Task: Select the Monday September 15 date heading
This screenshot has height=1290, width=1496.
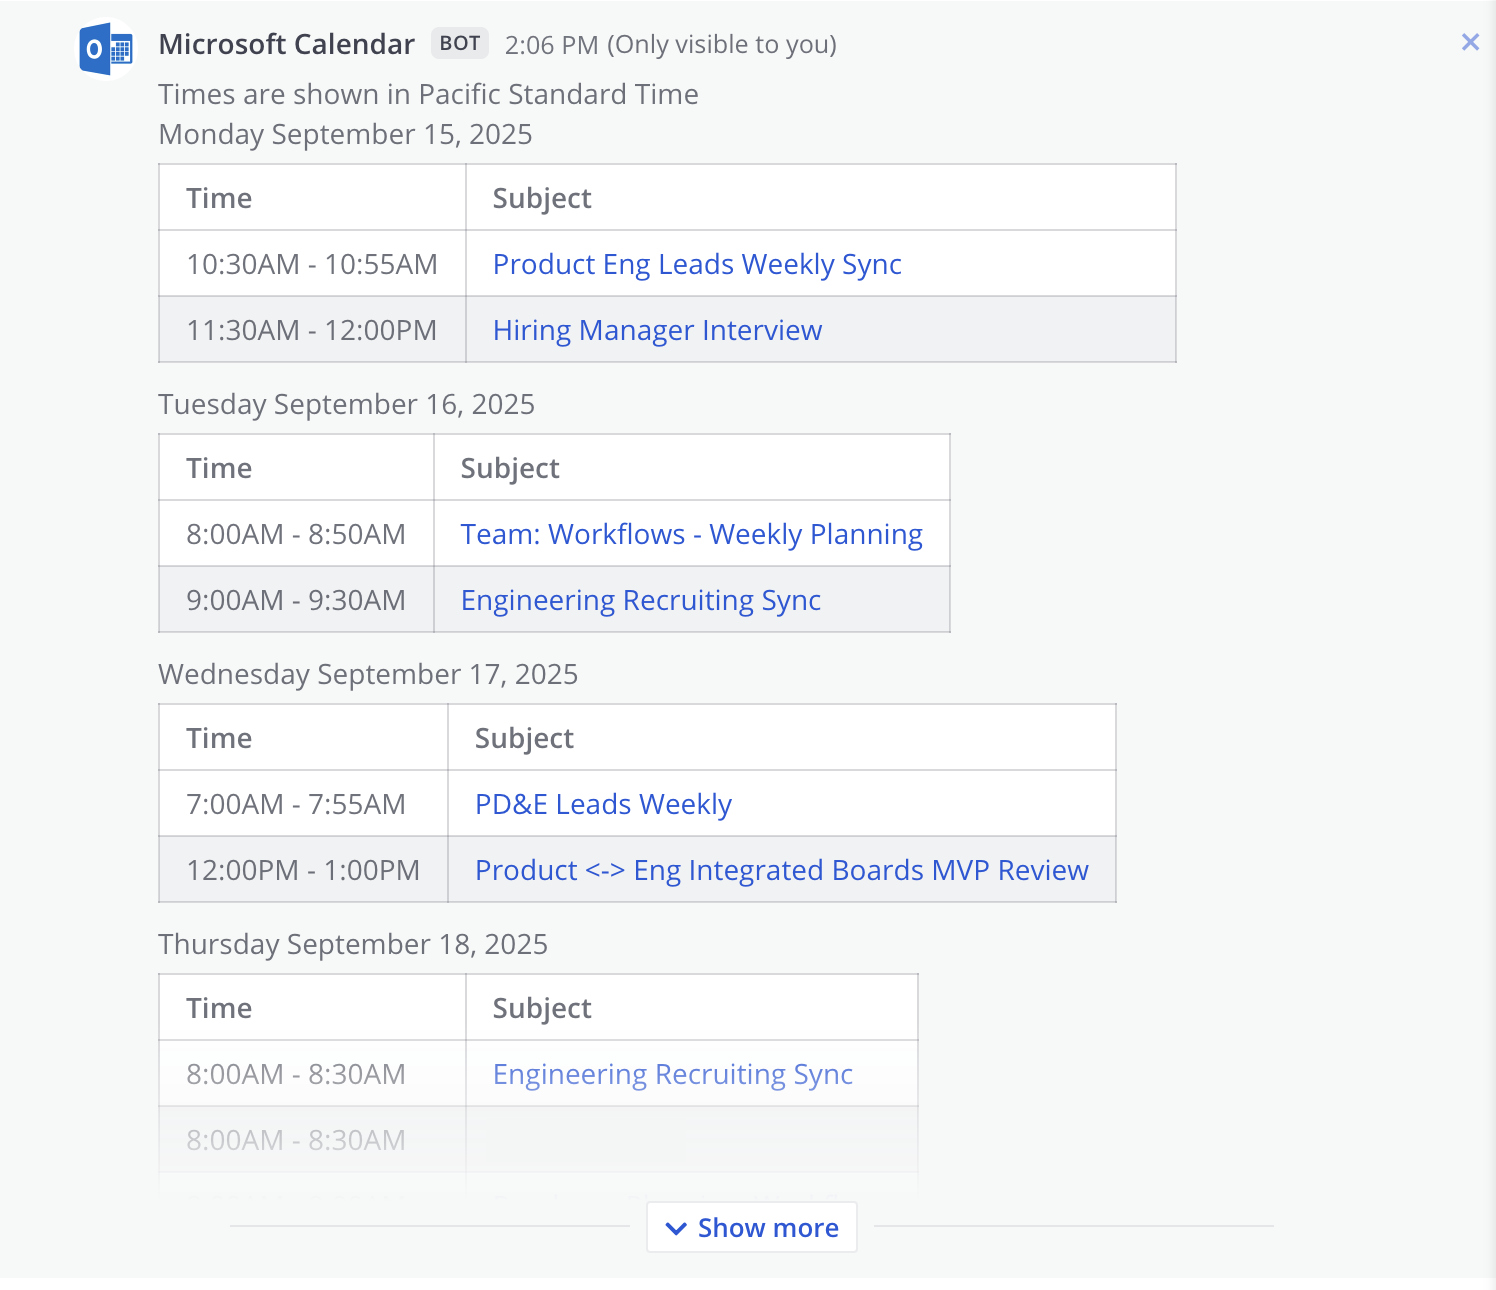Action: pyautogui.click(x=345, y=134)
